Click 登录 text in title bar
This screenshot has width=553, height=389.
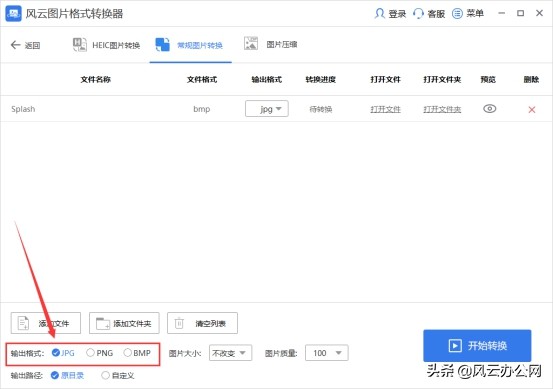pyautogui.click(x=397, y=14)
